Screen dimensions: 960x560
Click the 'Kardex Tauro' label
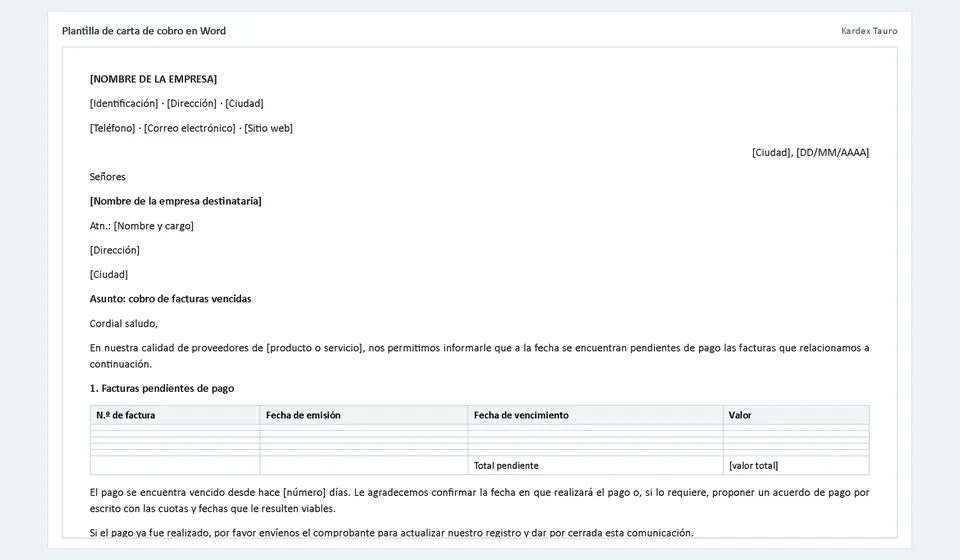[x=869, y=31]
